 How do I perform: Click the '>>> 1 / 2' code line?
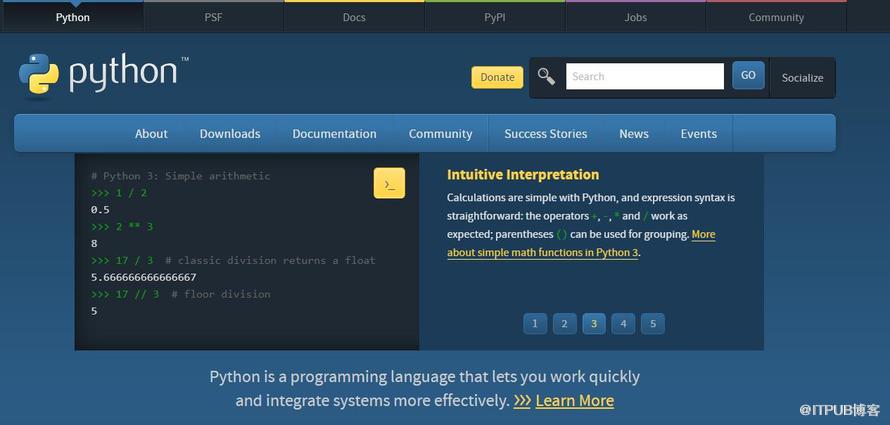coord(119,193)
